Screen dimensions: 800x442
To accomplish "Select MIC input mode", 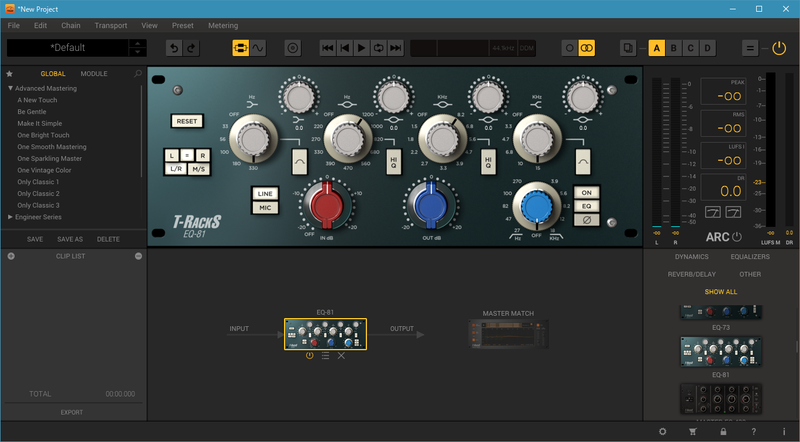I will (265, 208).
